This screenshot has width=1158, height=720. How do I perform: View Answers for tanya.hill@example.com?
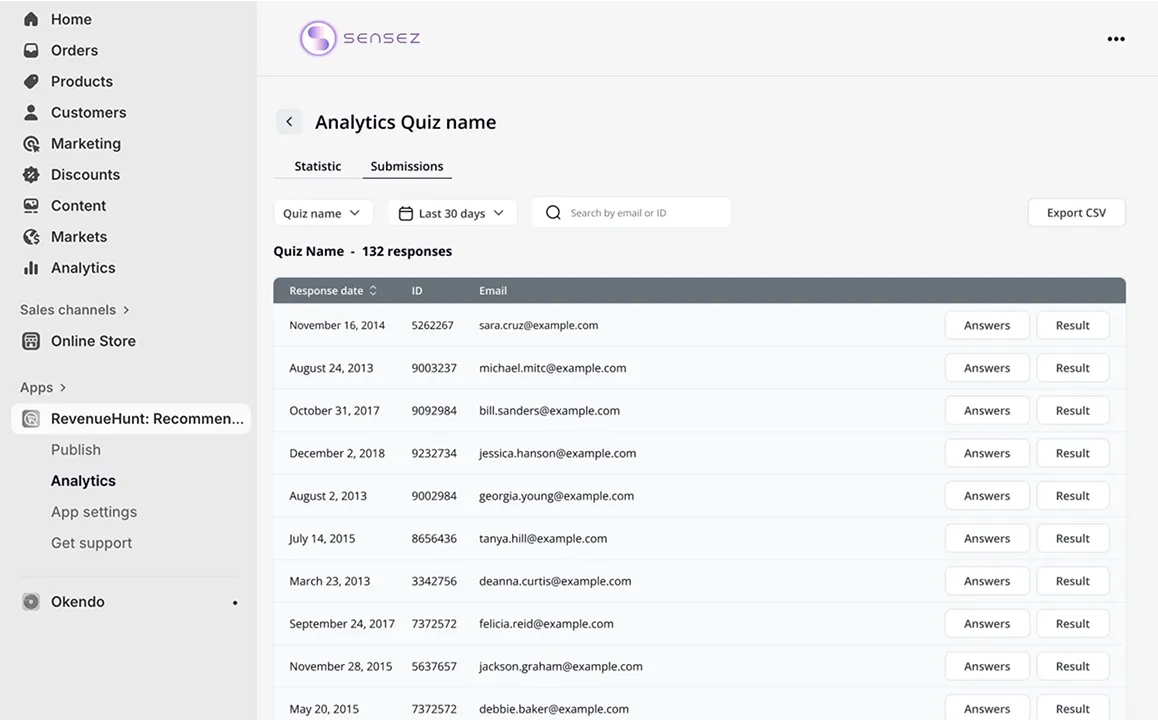[987, 538]
